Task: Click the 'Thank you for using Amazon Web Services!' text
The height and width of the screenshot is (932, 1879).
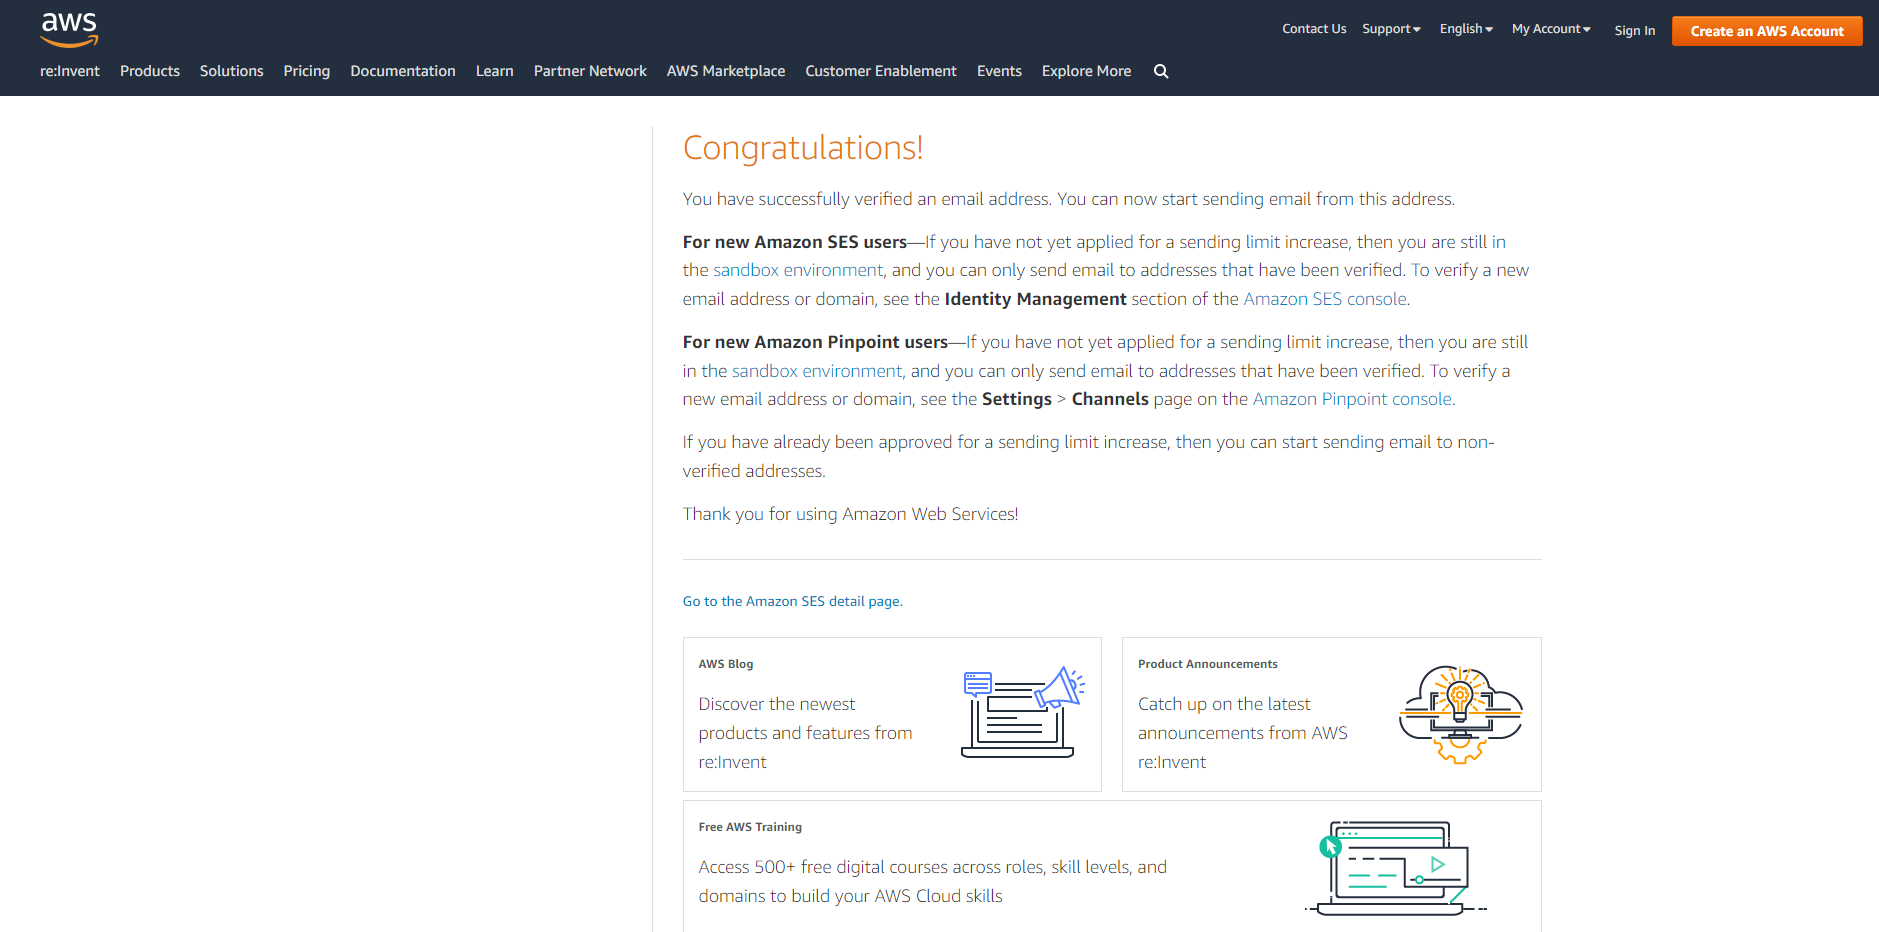Action: click(850, 514)
